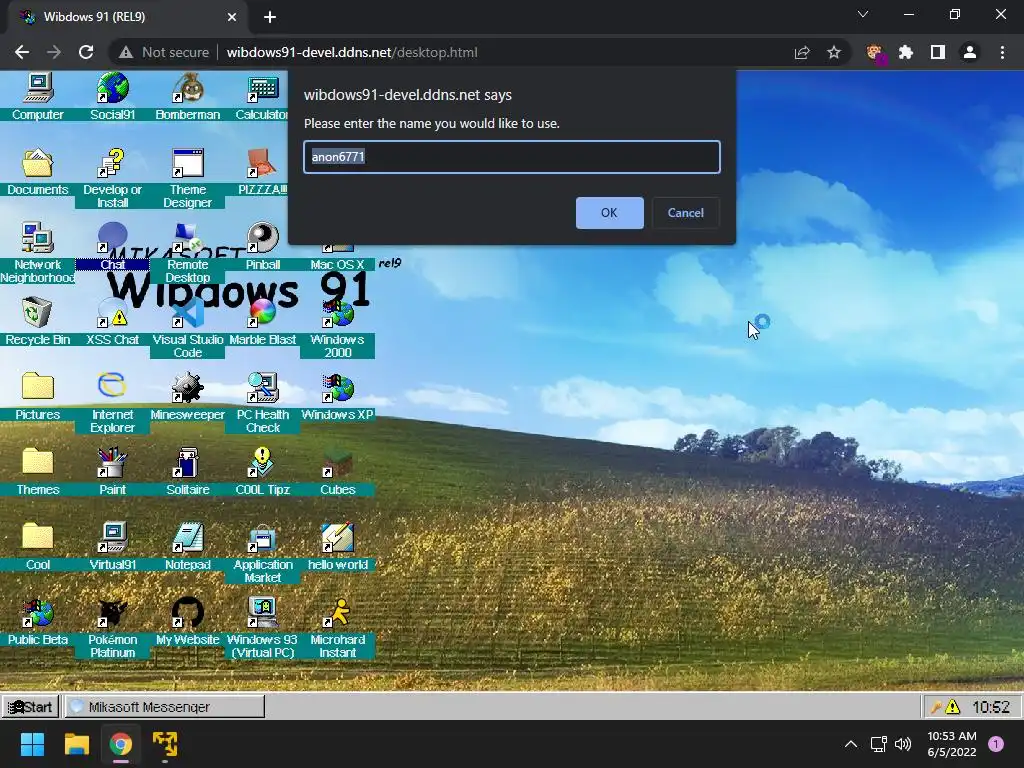
Task: Open the Application Market icon
Action: (x=263, y=537)
